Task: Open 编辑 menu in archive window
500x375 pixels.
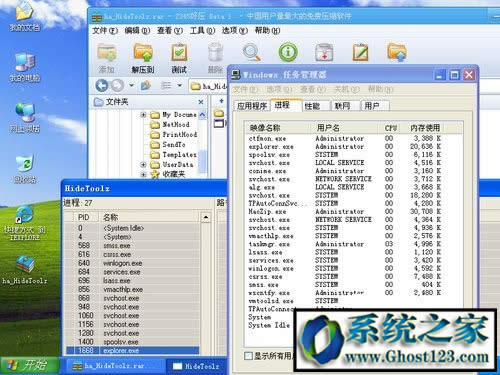Action: click(x=137, y=31)
